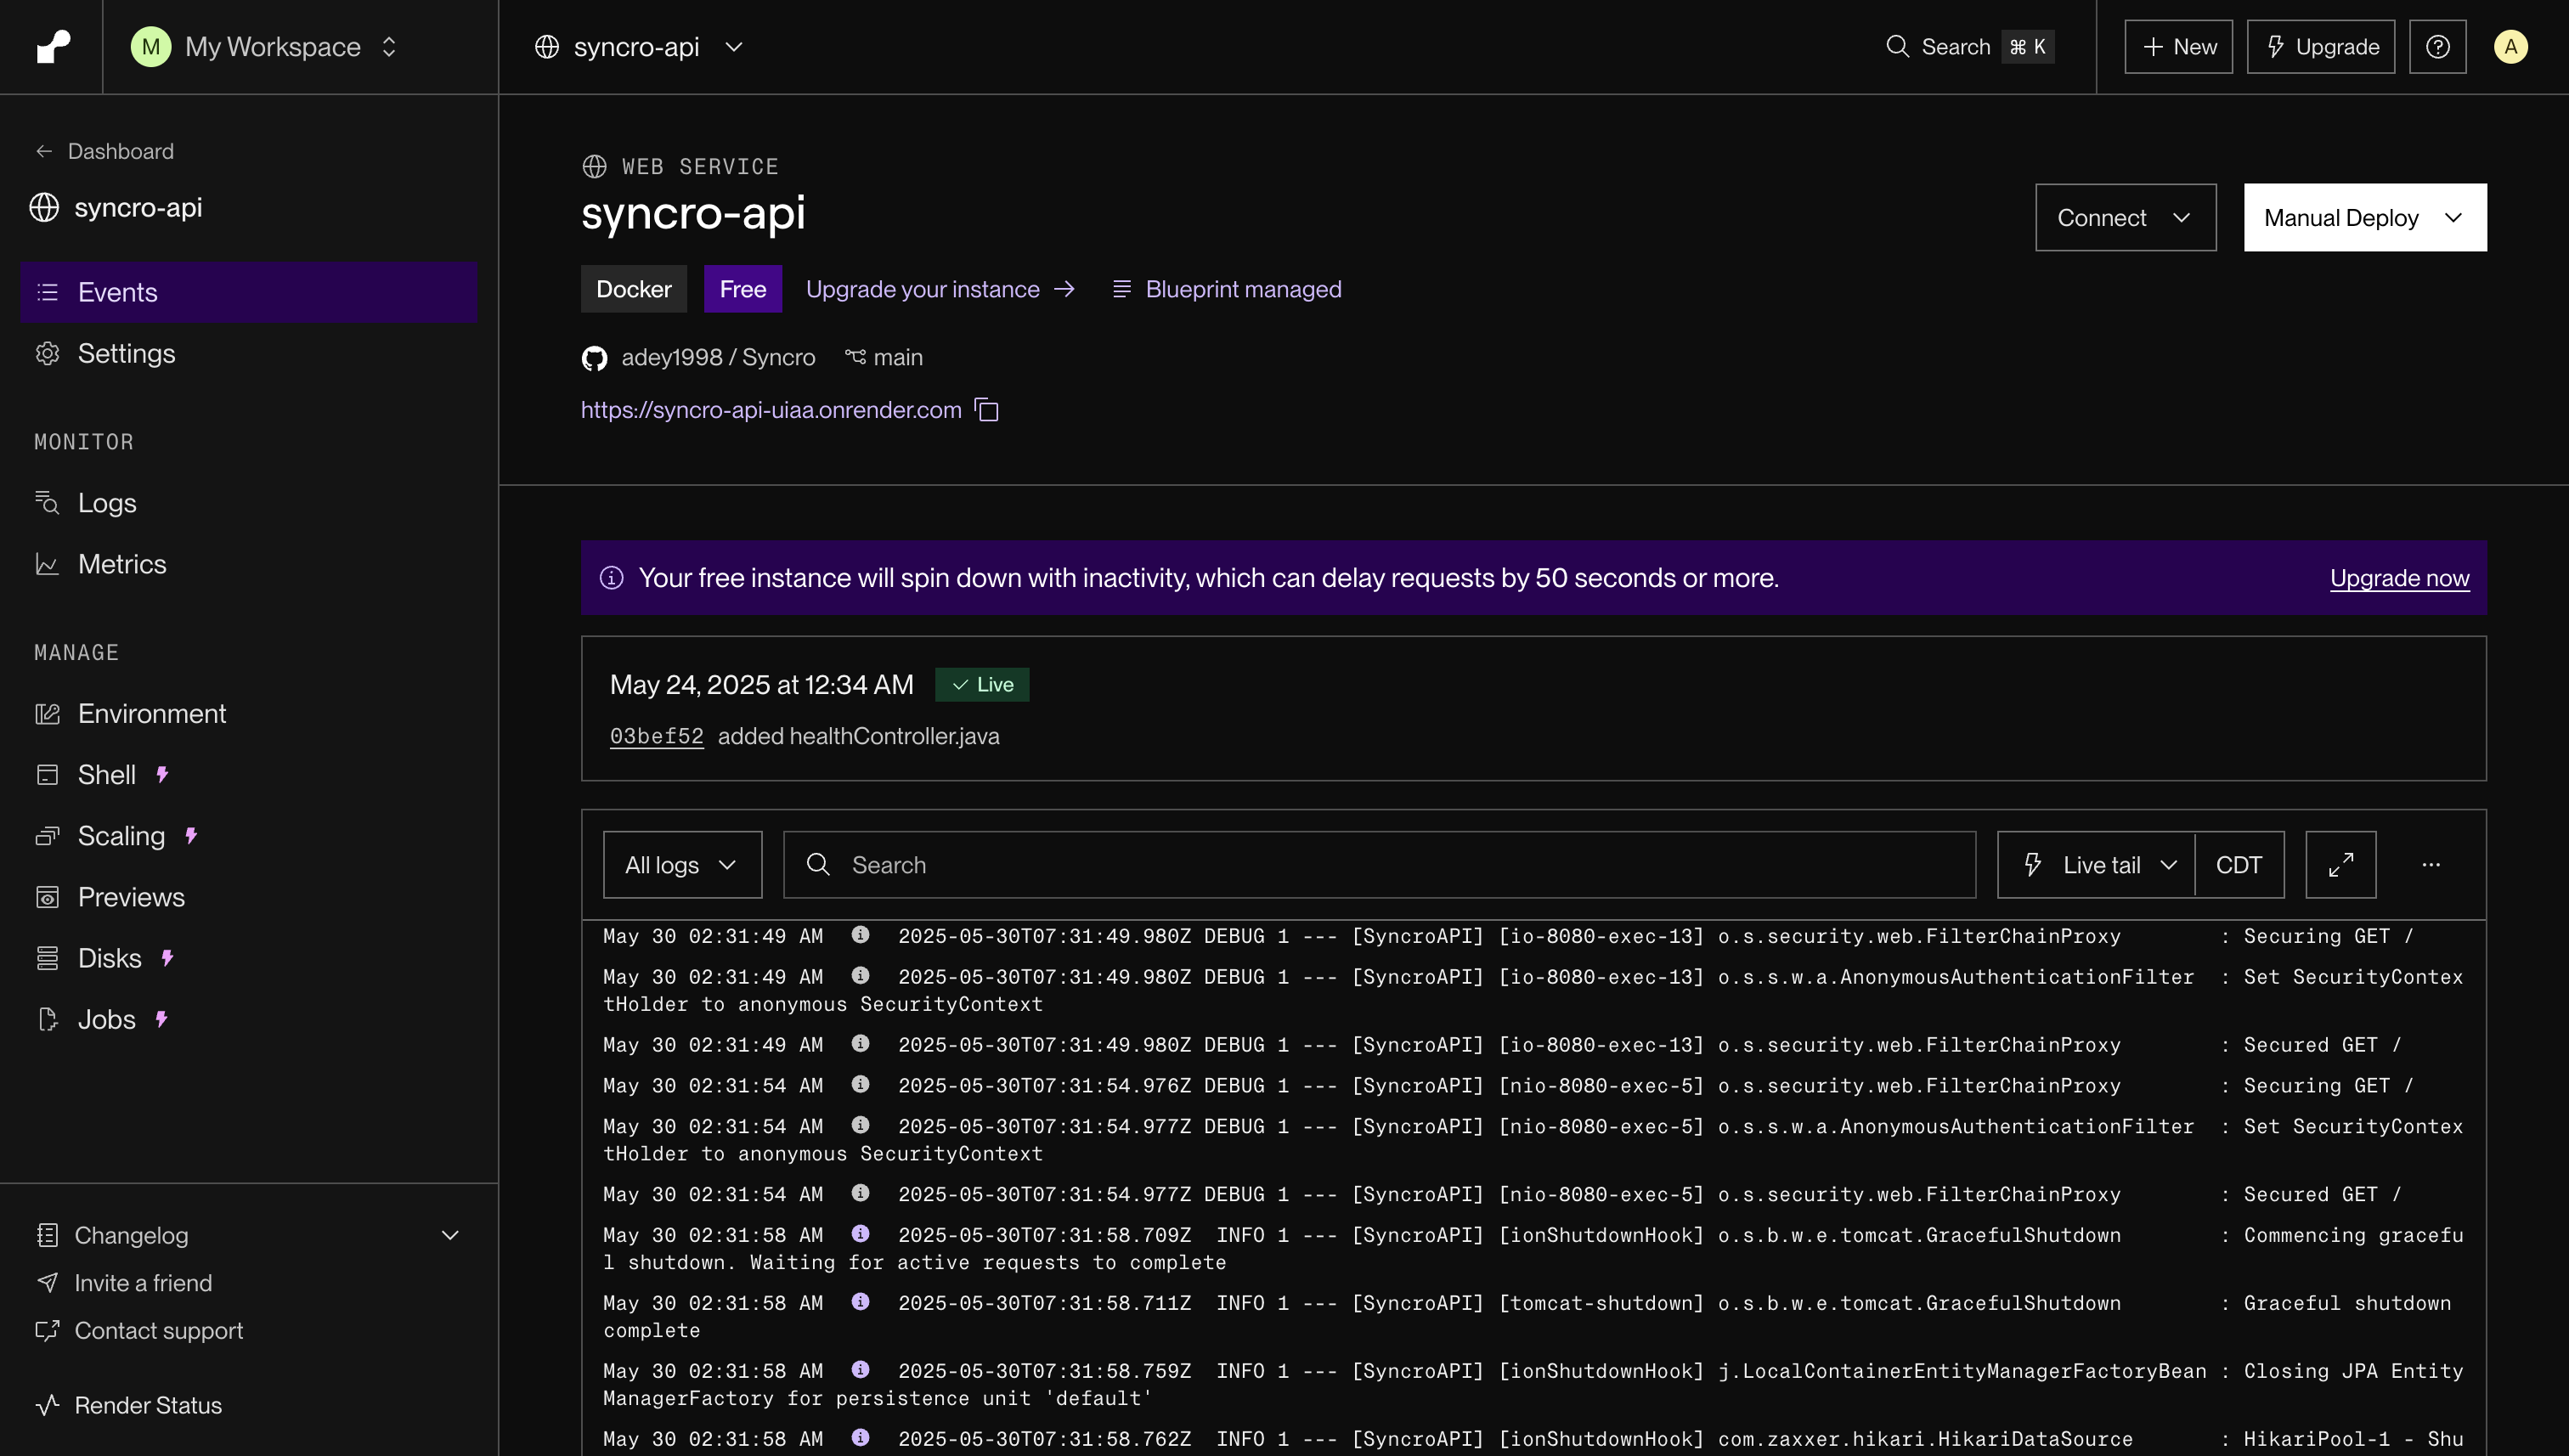This screenshot has width=2569, height=1456.
Task: Click the Previews eye icon
Action: [x=47, y=897]
